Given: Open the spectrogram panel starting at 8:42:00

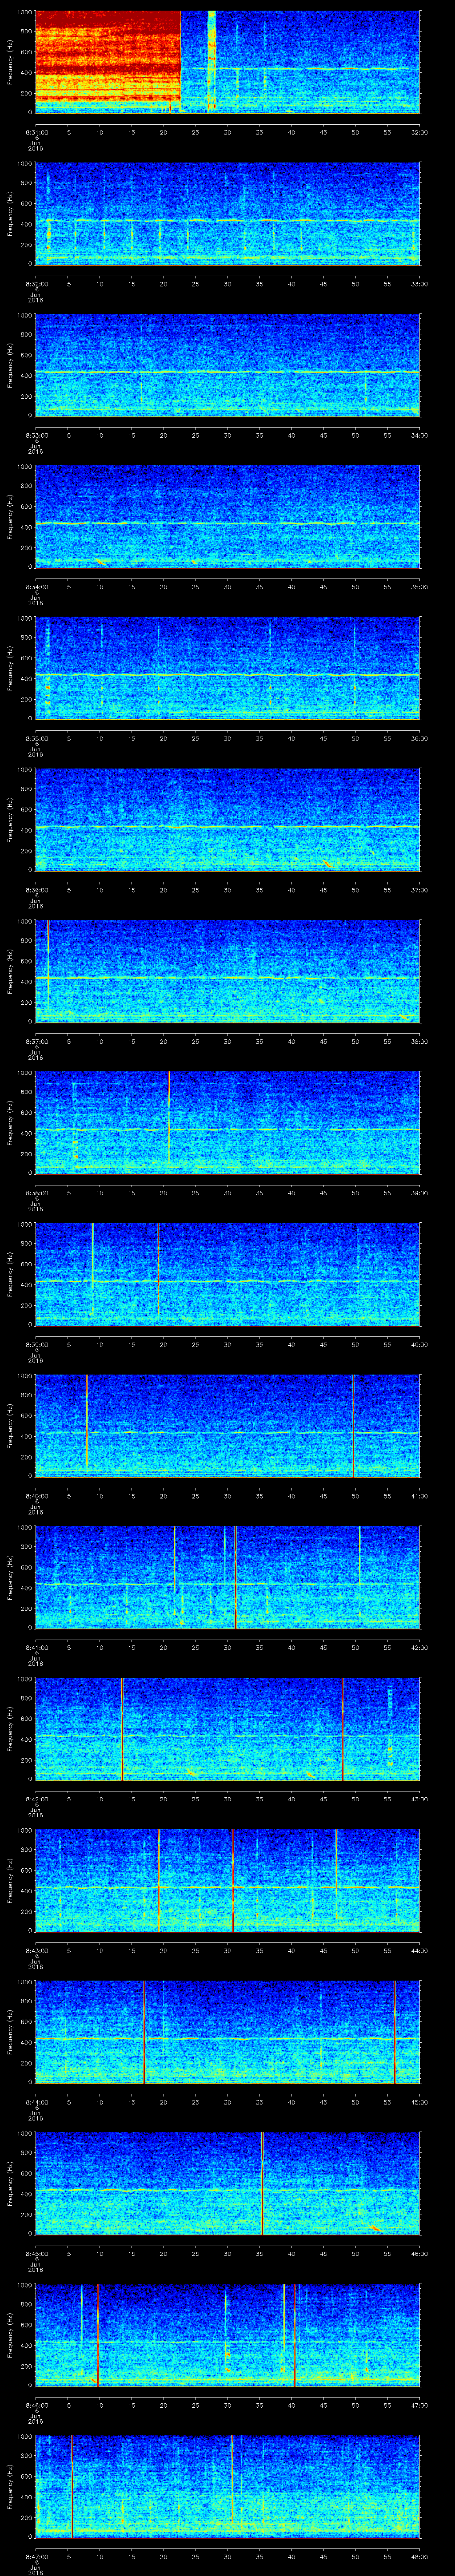Looking at the screenshot, I should click(227, 1729).
